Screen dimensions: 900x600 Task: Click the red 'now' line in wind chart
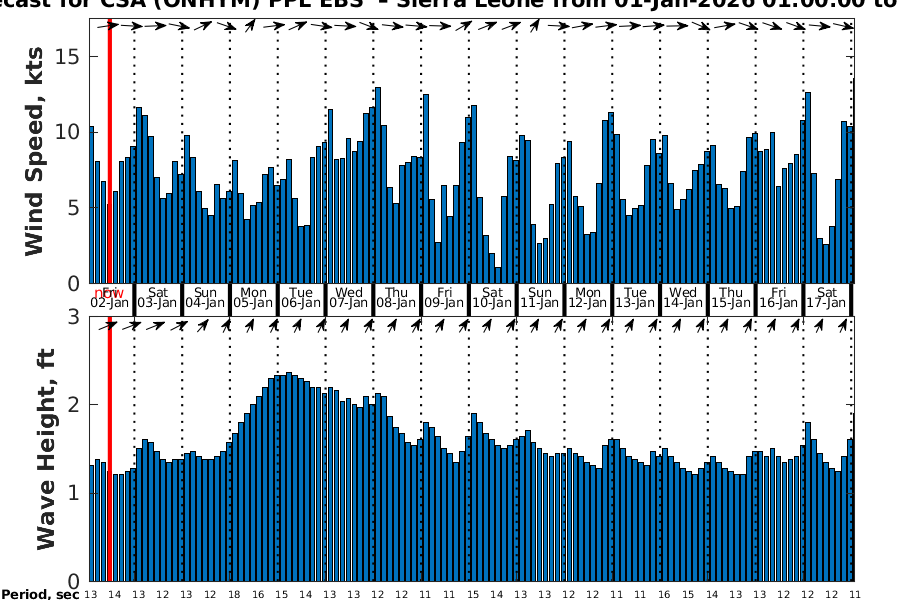(109, 150)
